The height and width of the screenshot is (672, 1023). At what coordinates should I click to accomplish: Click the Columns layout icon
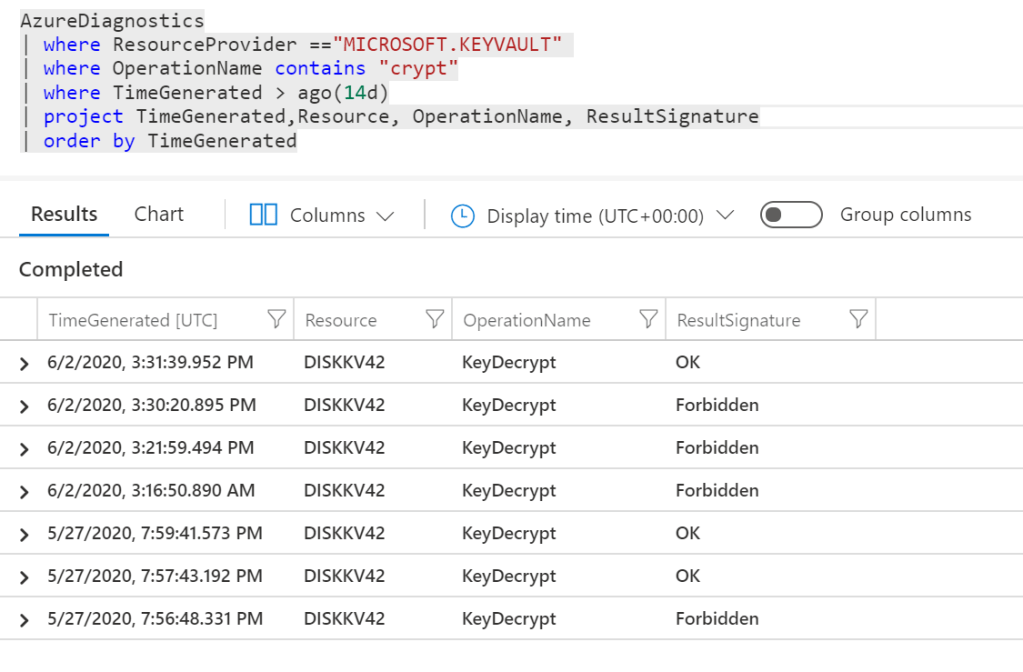pos(263,215)
